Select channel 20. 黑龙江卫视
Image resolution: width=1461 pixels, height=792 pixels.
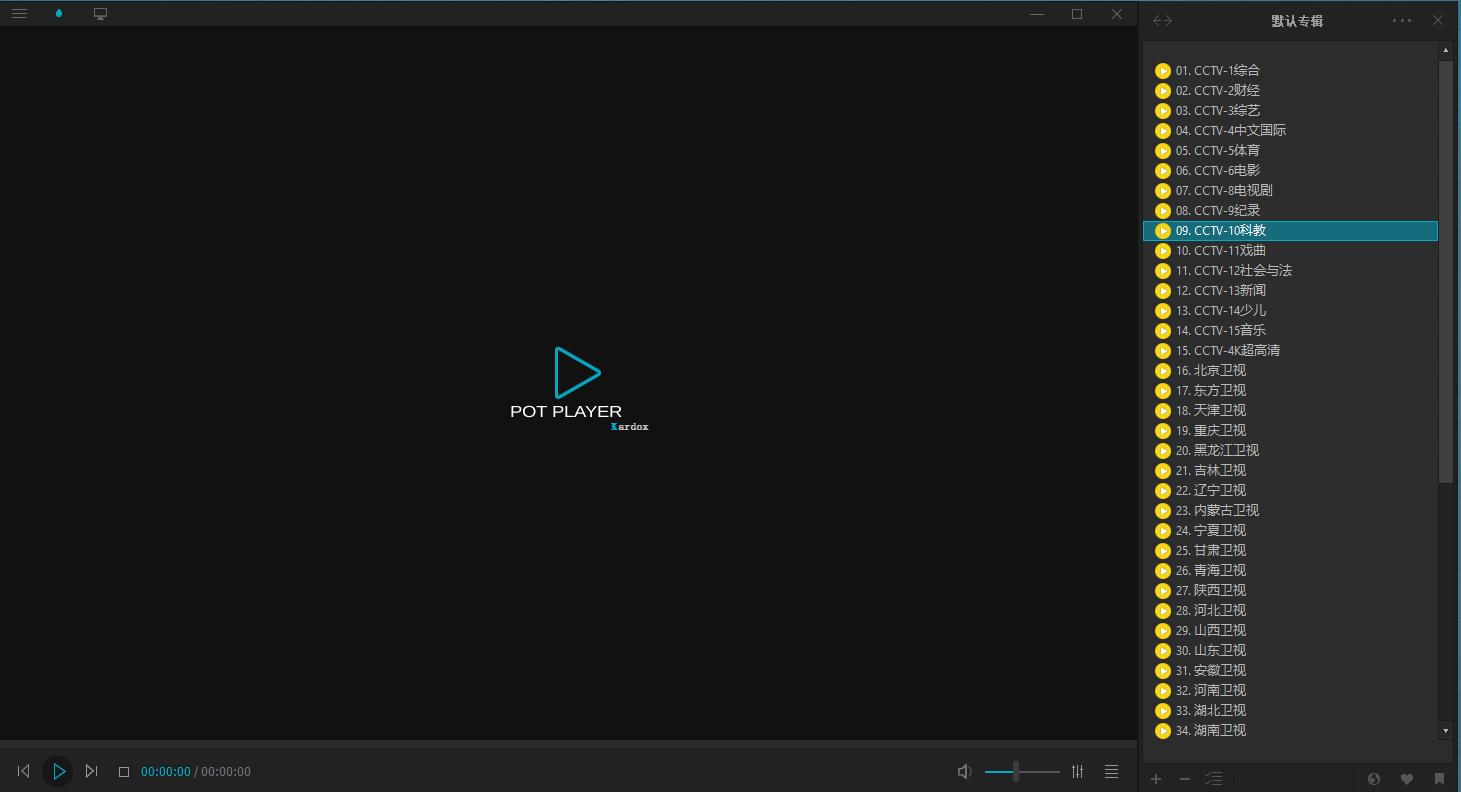pyautogui.click(x=1290, y=450)
